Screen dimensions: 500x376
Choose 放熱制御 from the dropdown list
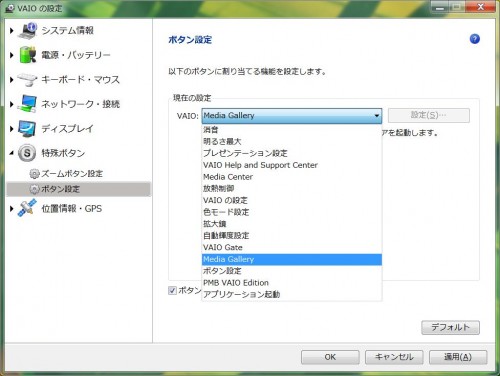(292, 188)
